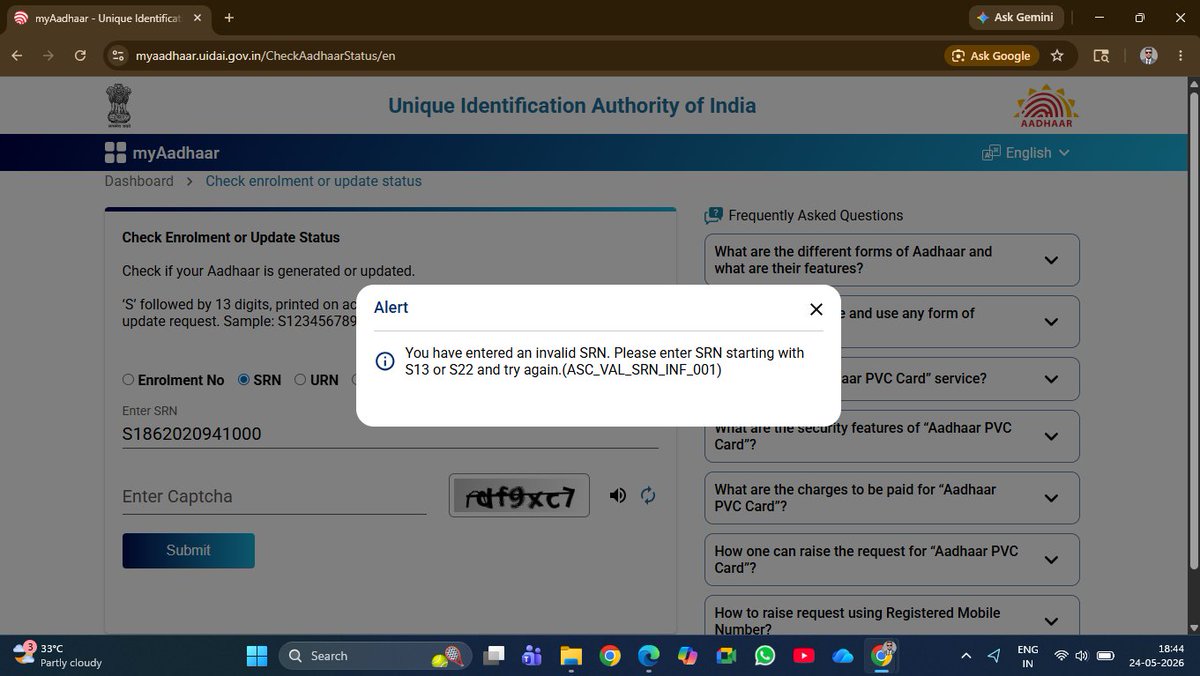Bookmark this page with star icon
1200x676 pixels.
1057,56
